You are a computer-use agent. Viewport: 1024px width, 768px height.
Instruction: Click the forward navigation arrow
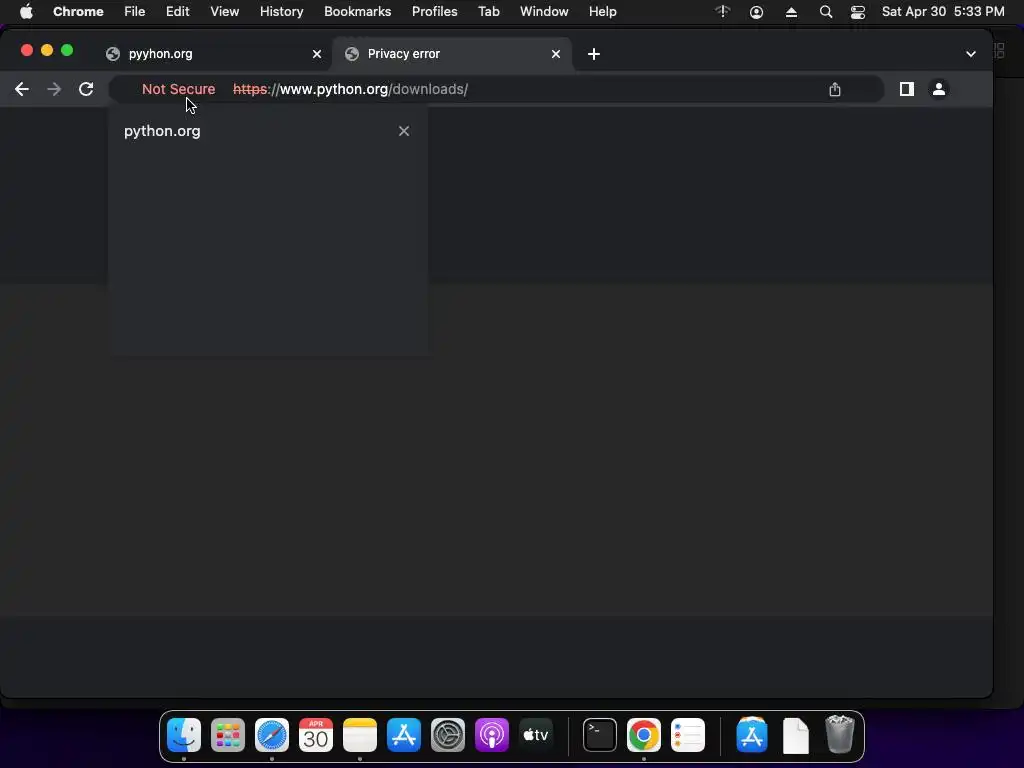(54, 89)
